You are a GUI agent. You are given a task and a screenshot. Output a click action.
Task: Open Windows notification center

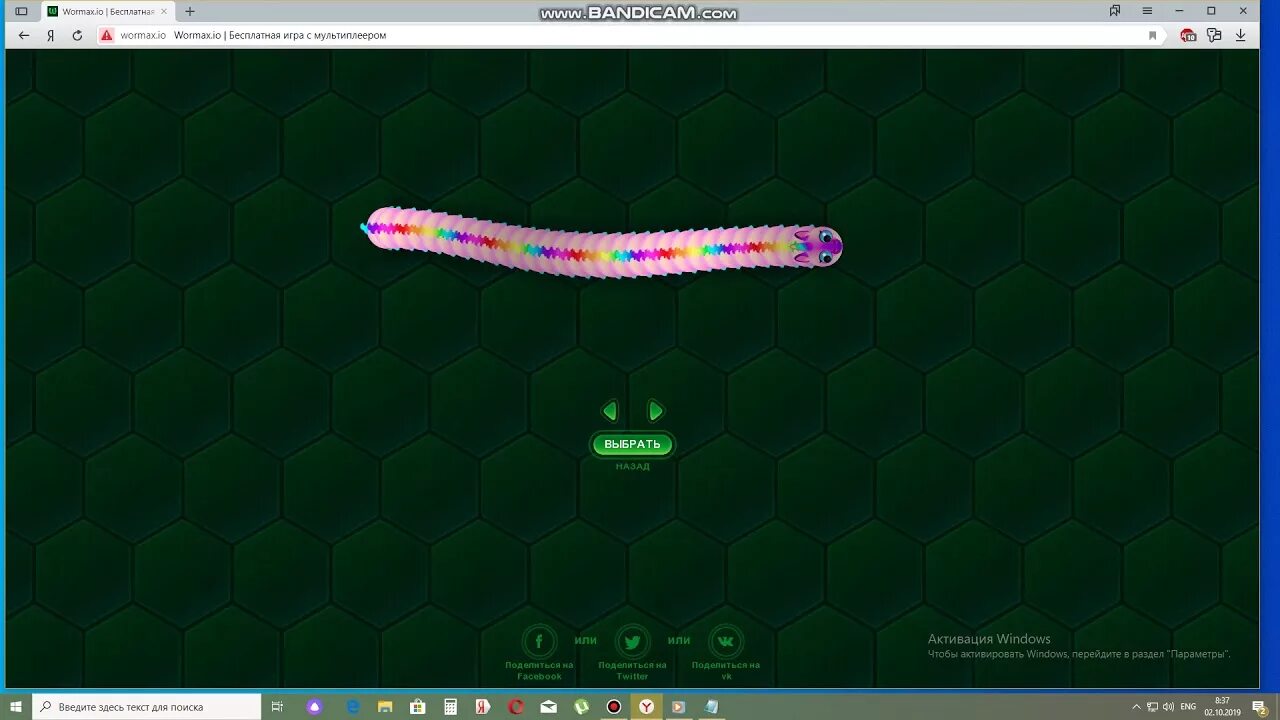pyautogui.click(x=1260, y=707)
